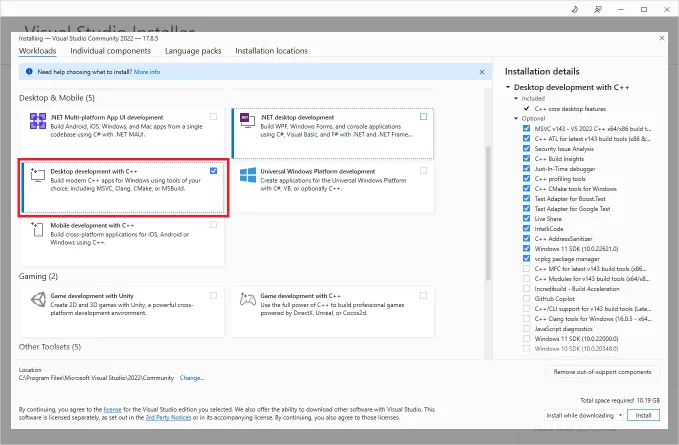Click the info icon in the help banner
Screen dimensions: 679x445
(x=29, y=71)
